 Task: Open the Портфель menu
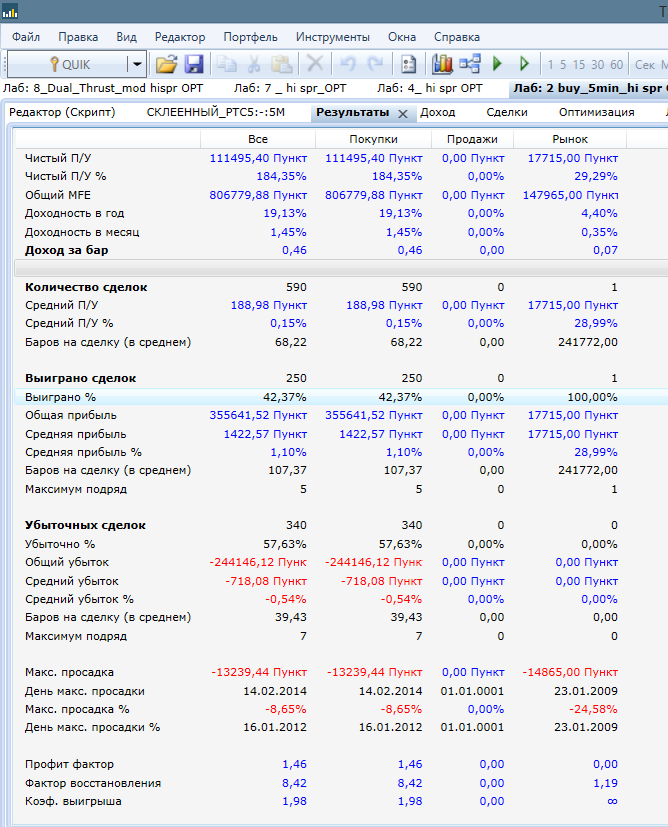251,37
